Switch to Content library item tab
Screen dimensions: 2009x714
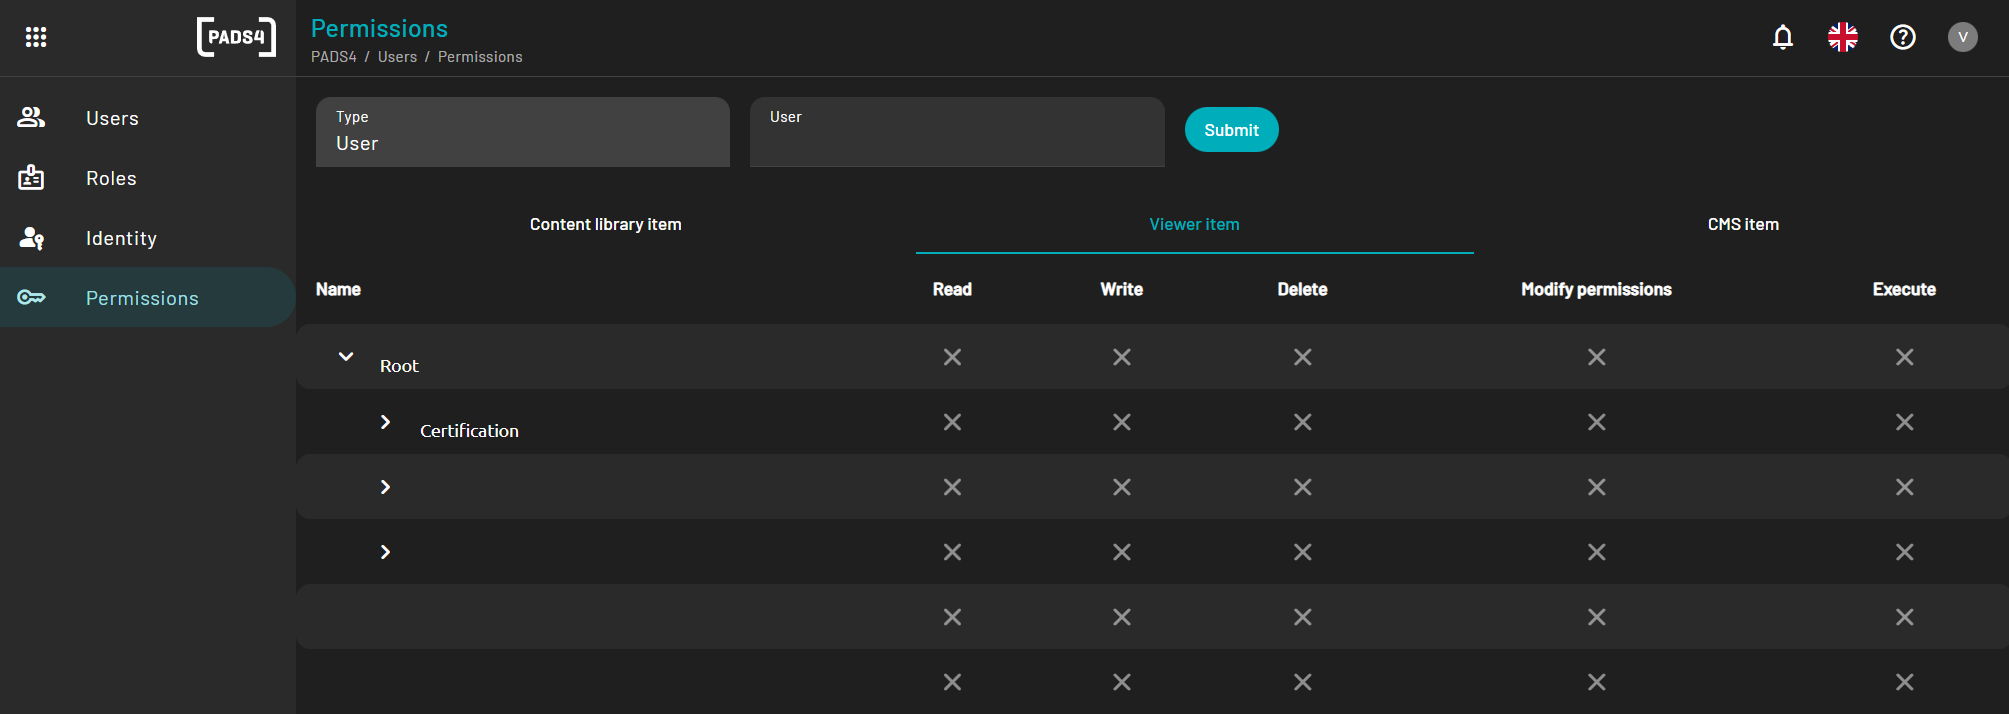(x=606, y=224)
